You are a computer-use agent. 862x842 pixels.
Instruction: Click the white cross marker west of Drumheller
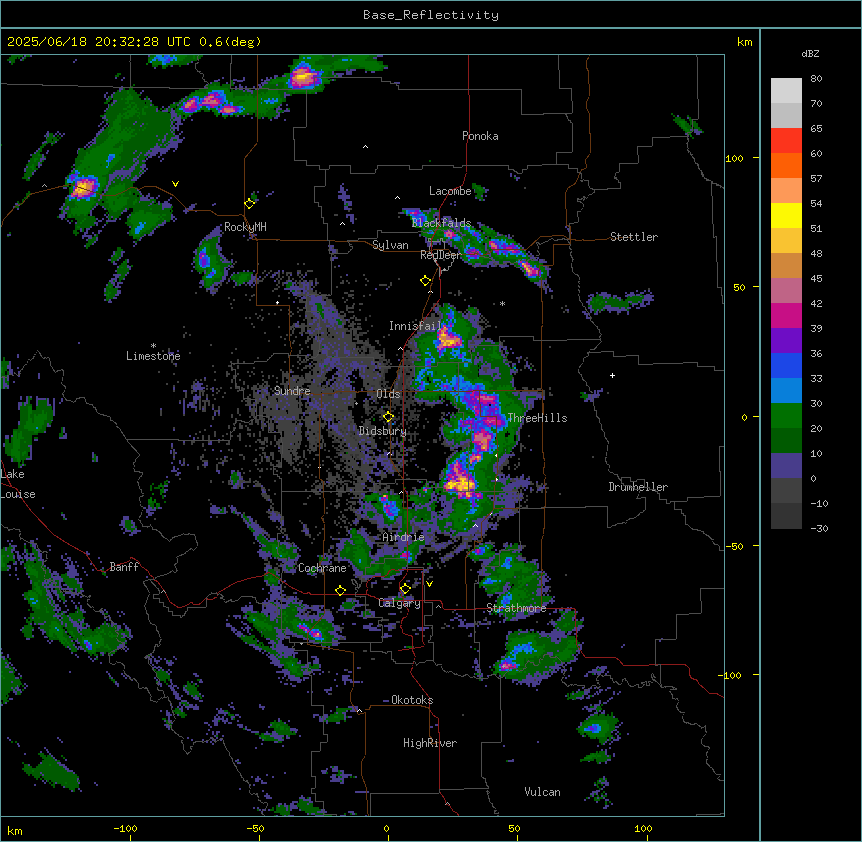tap(612, 375)
